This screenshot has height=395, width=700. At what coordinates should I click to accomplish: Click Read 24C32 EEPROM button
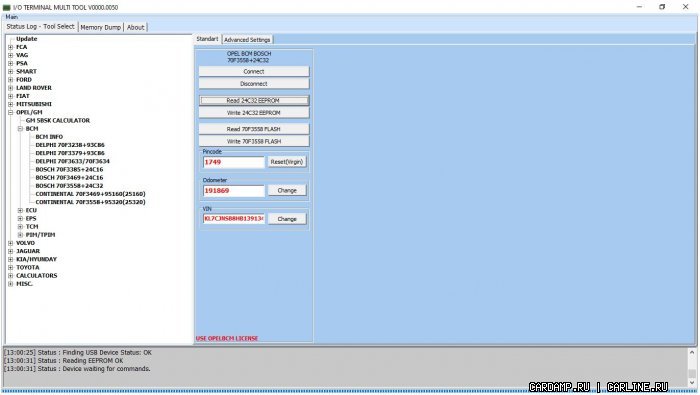[x=254, y=101]
